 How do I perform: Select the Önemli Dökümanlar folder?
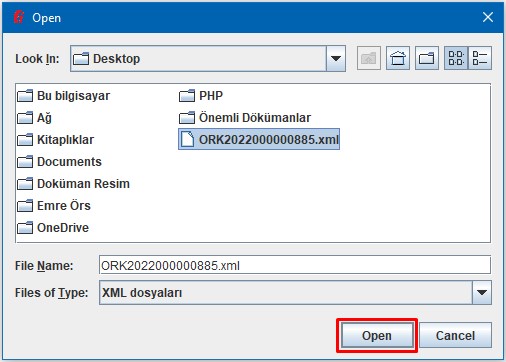click(245, 118)
